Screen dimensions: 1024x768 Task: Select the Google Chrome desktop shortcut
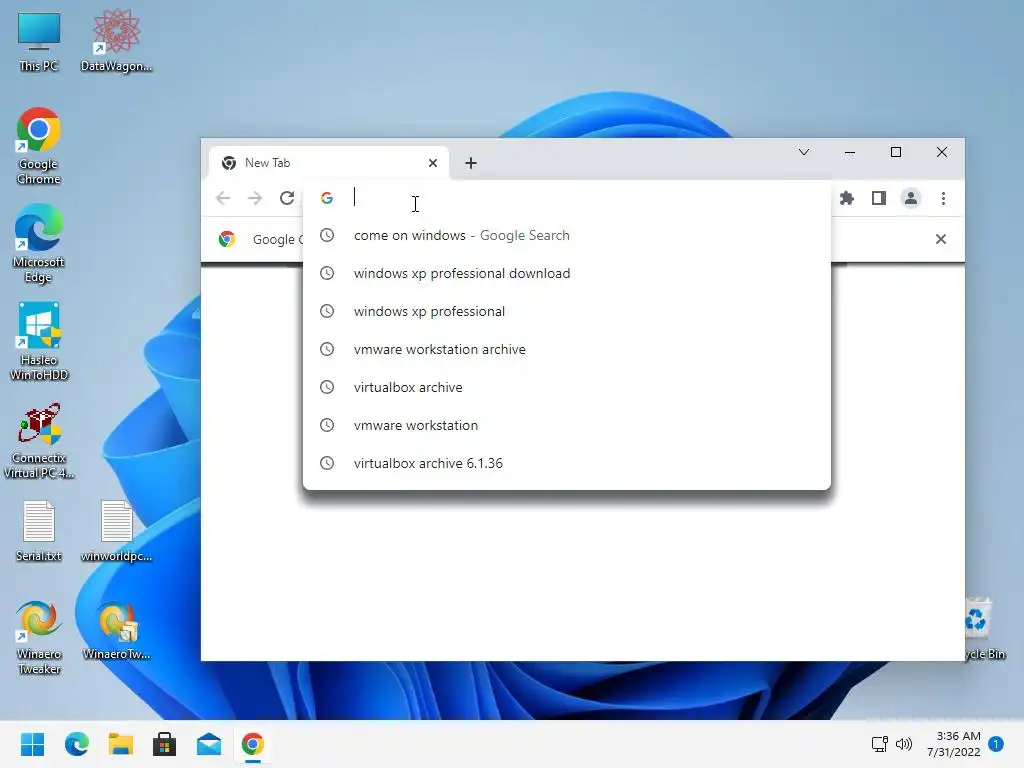(x=39, y=146)
